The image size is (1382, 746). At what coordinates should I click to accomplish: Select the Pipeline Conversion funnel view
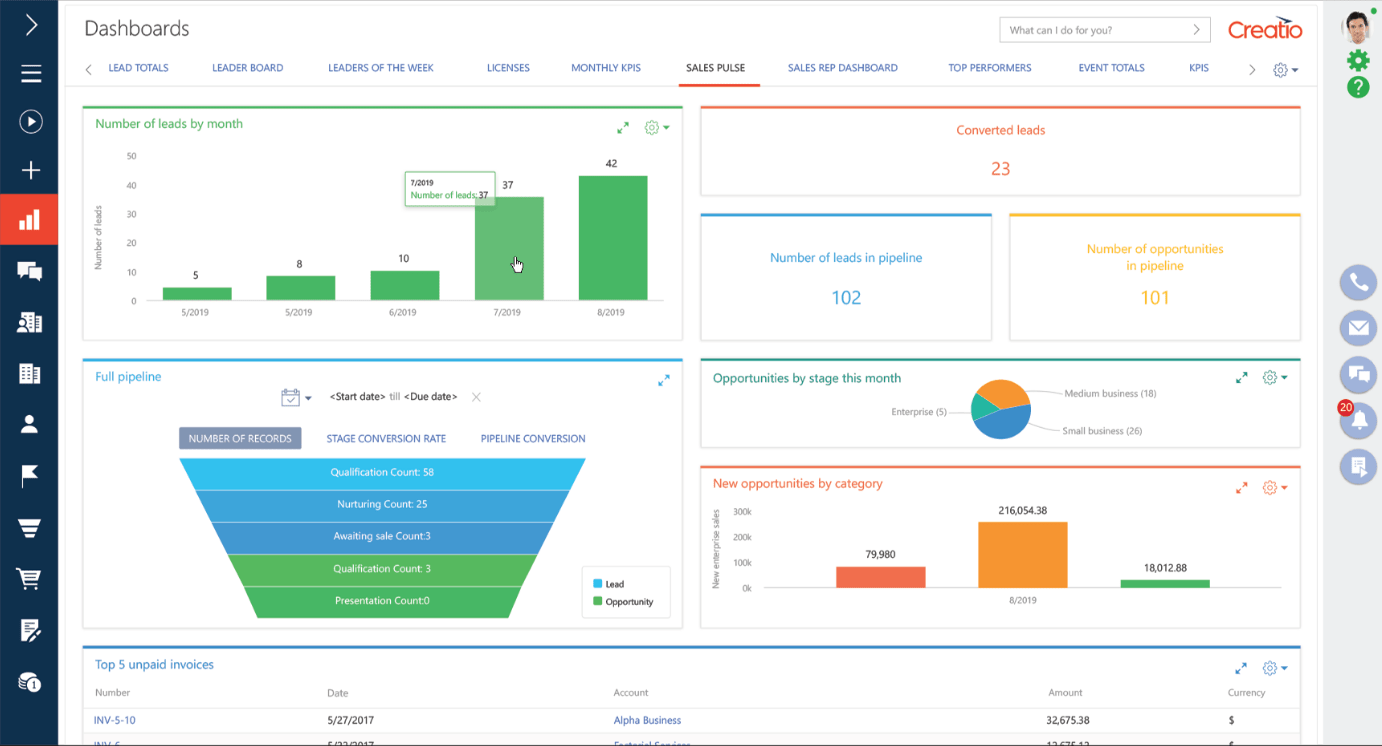pyautogui.click(x=533, y=438)
